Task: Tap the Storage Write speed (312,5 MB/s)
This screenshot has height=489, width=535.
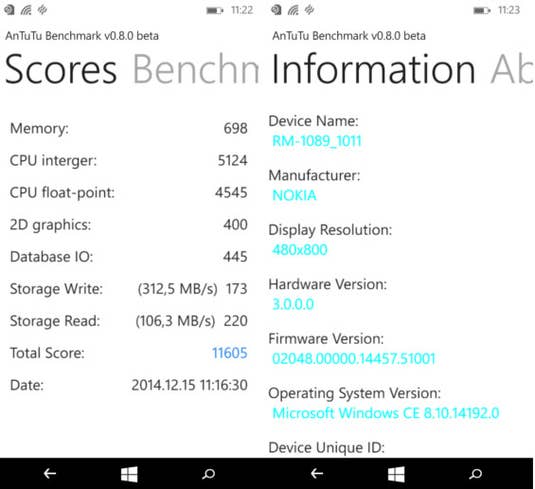Action: [177, 289]
